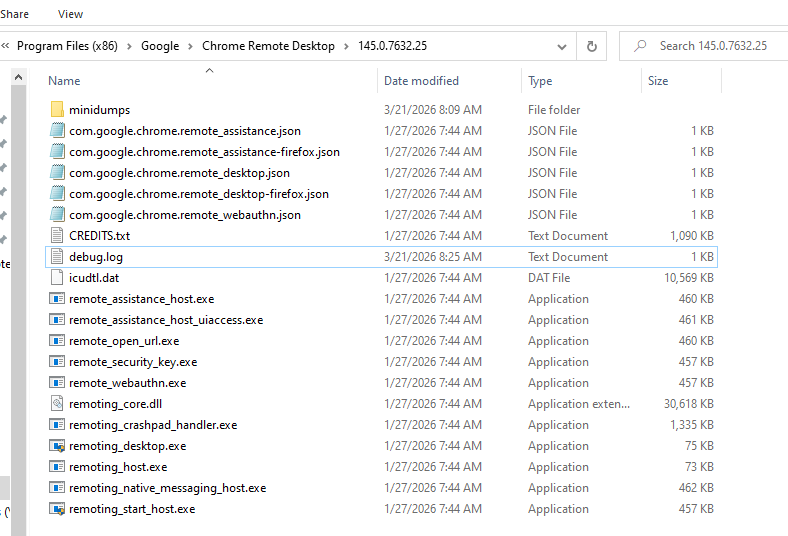Screen dimensions: 788x536
Task: Click the remote_assistance_host_uiaccess.exe icon
Action: [57, 320]
